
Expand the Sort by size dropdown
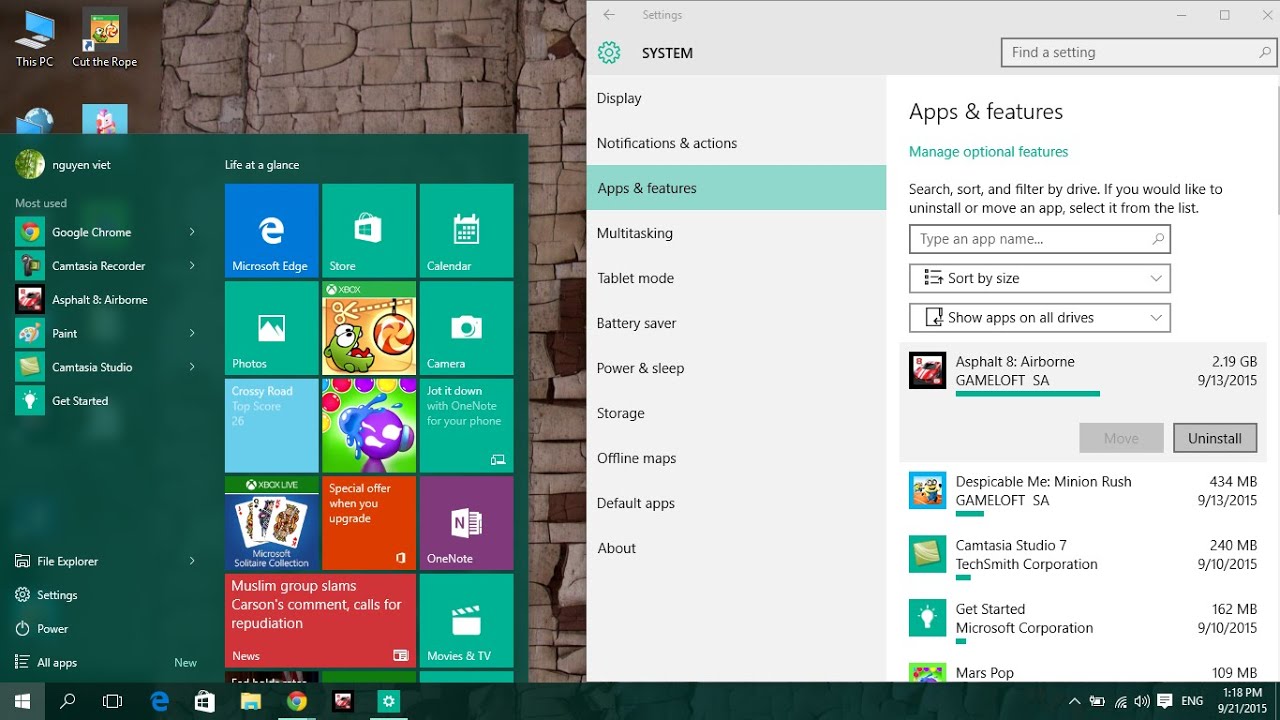1039,278
